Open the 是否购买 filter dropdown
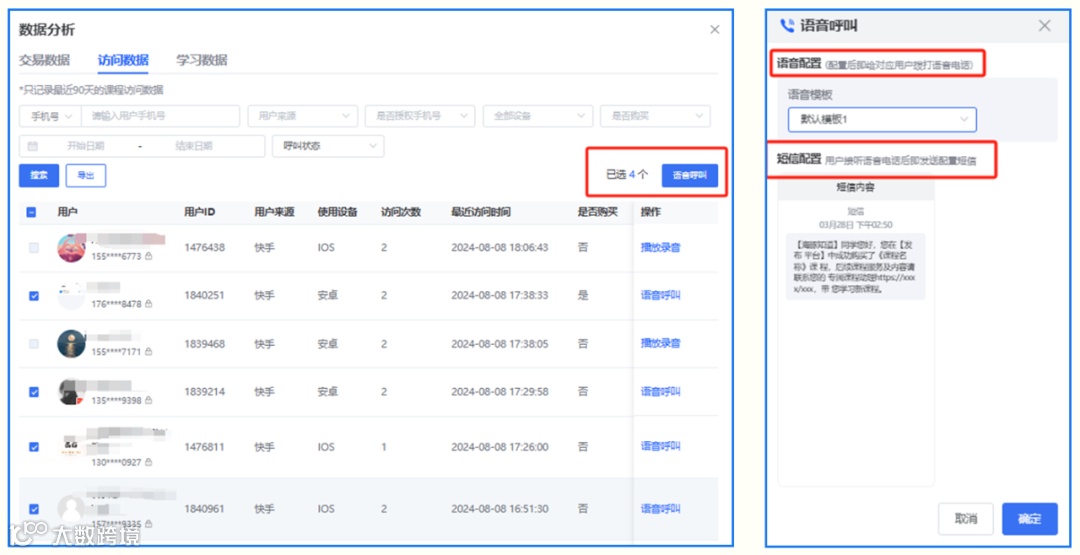Screen dimensions: 1080x555 [655, 116]
